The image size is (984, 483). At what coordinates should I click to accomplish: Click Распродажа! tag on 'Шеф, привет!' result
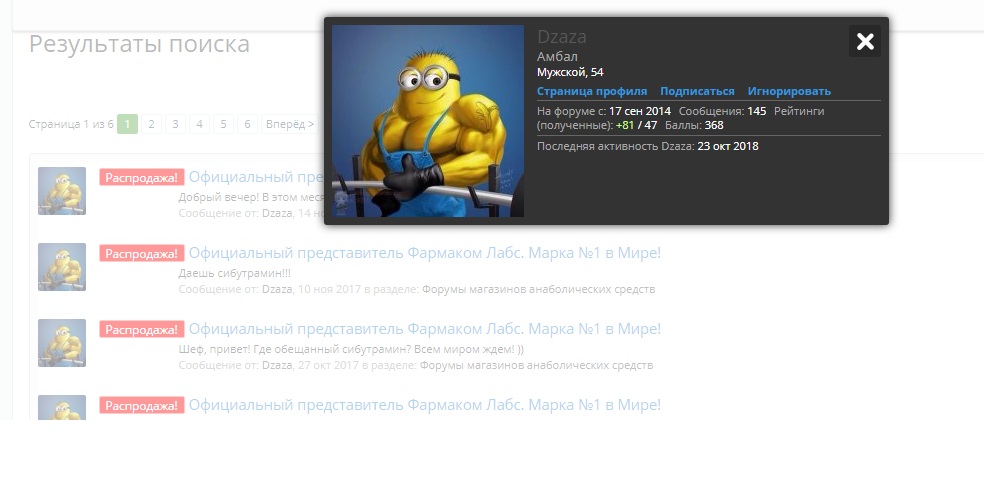(x=142, y=329)
